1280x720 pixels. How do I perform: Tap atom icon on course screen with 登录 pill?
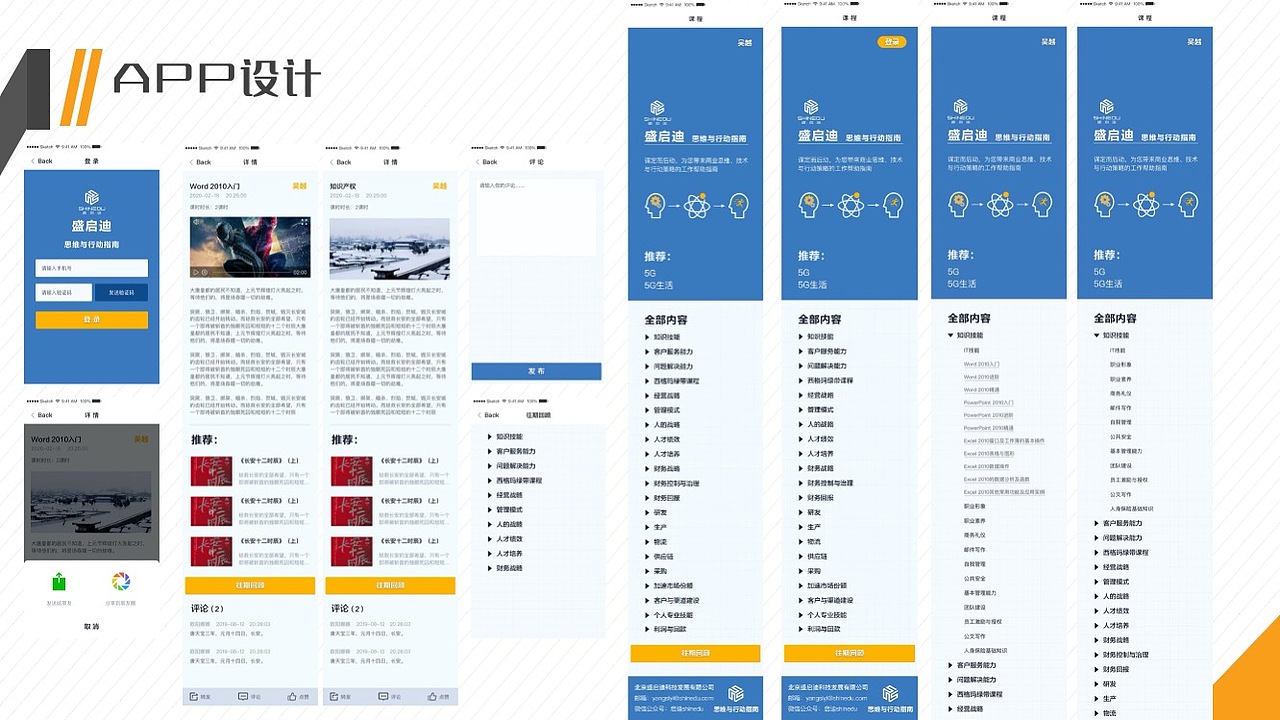[x=850, y=206]
